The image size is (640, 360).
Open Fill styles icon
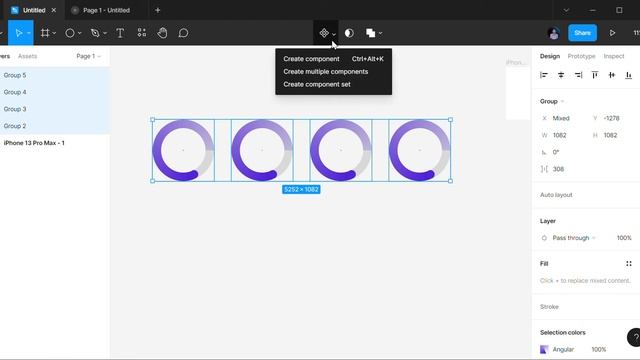coord(629,264)
